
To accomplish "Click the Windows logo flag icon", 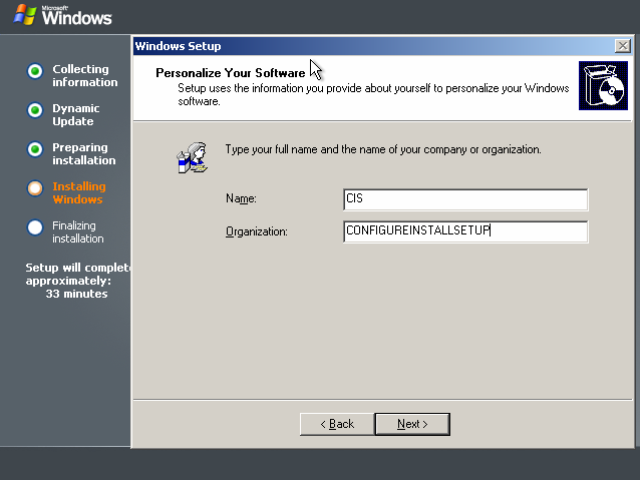I will click(x=24, y=15).
